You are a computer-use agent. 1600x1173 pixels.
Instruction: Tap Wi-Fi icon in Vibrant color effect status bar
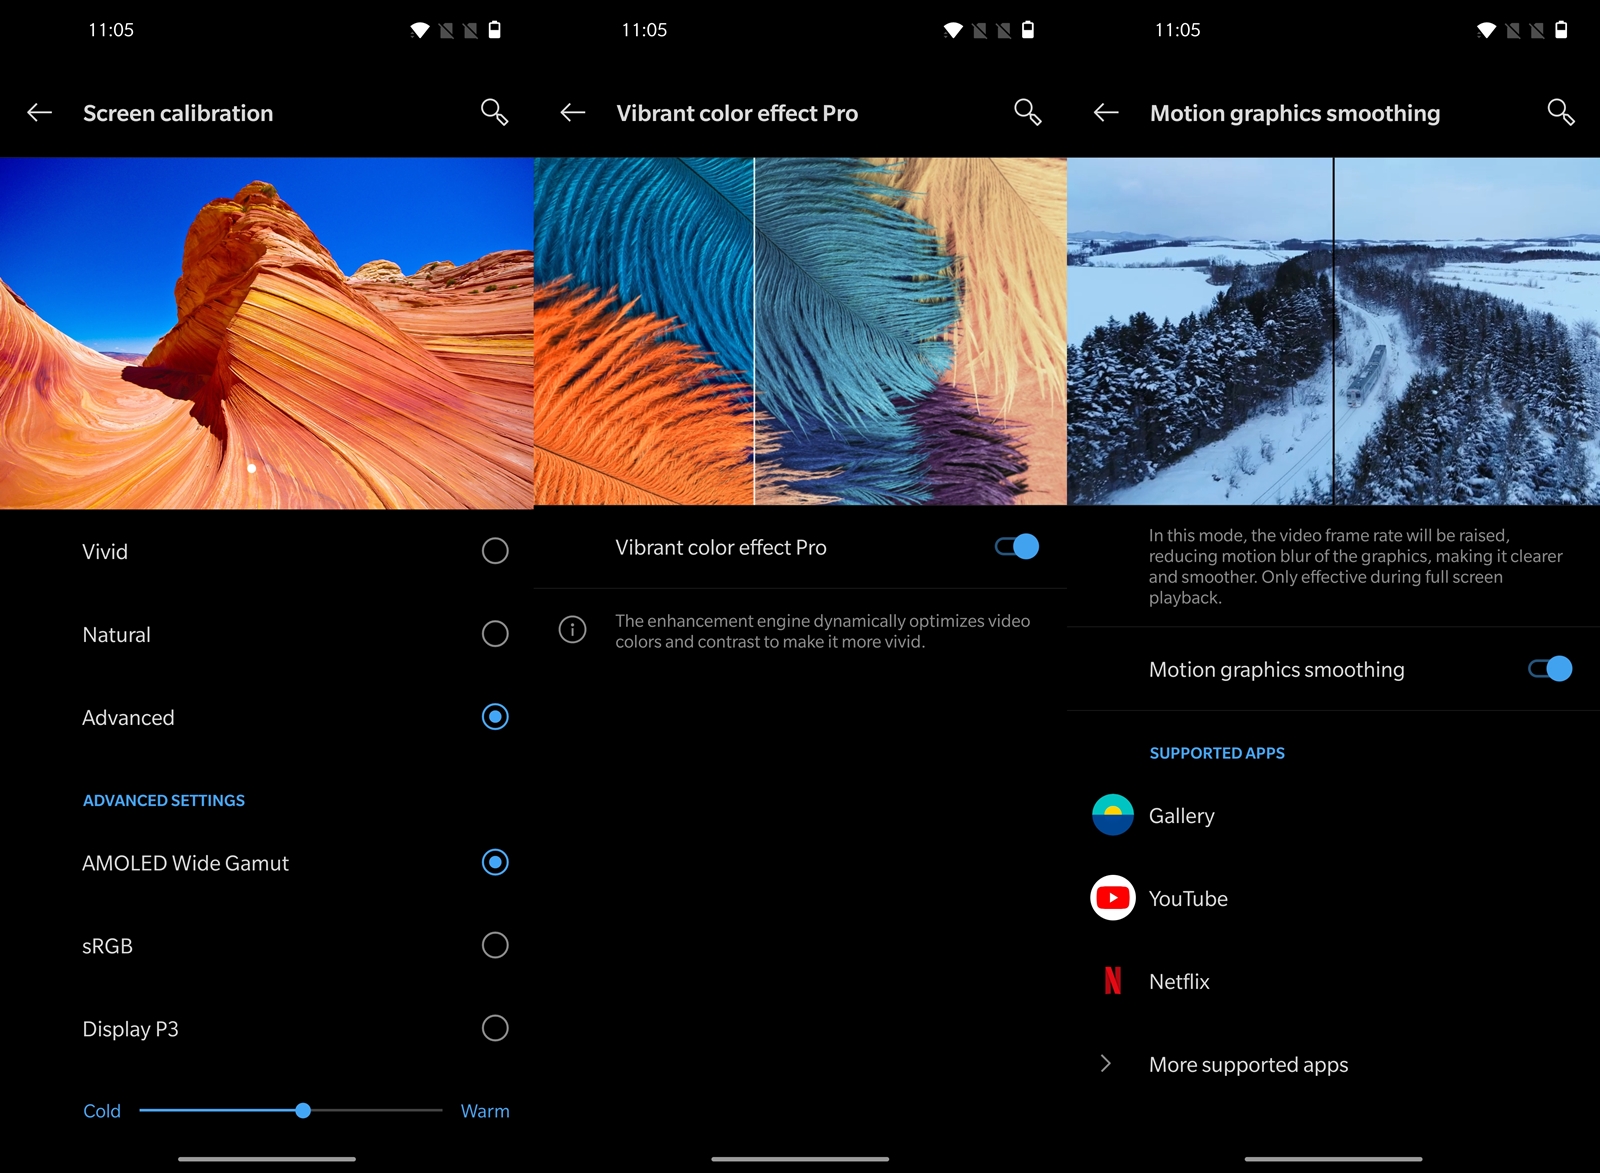coord(953,30)
